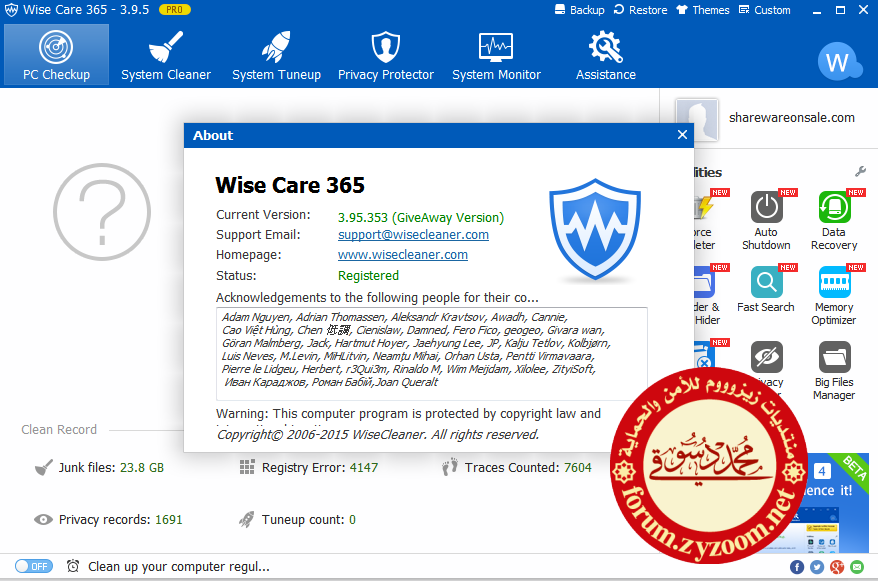This screenshot has width=878, height=581.
Task: Click support@wisecleaner.com email link
Action: pyautogui.click(x=413, y=235)
